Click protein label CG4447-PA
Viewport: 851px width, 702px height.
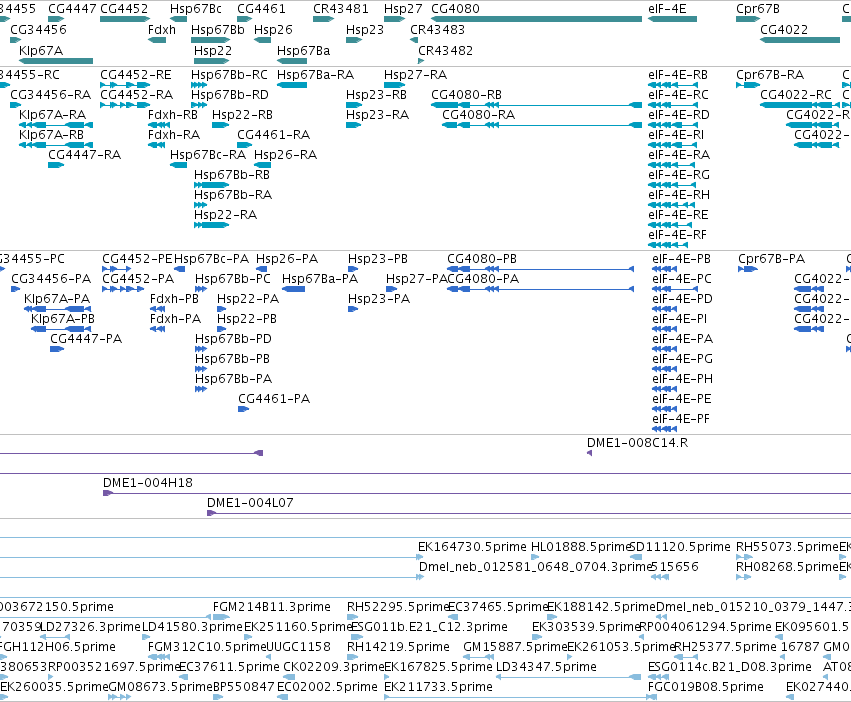86,339
